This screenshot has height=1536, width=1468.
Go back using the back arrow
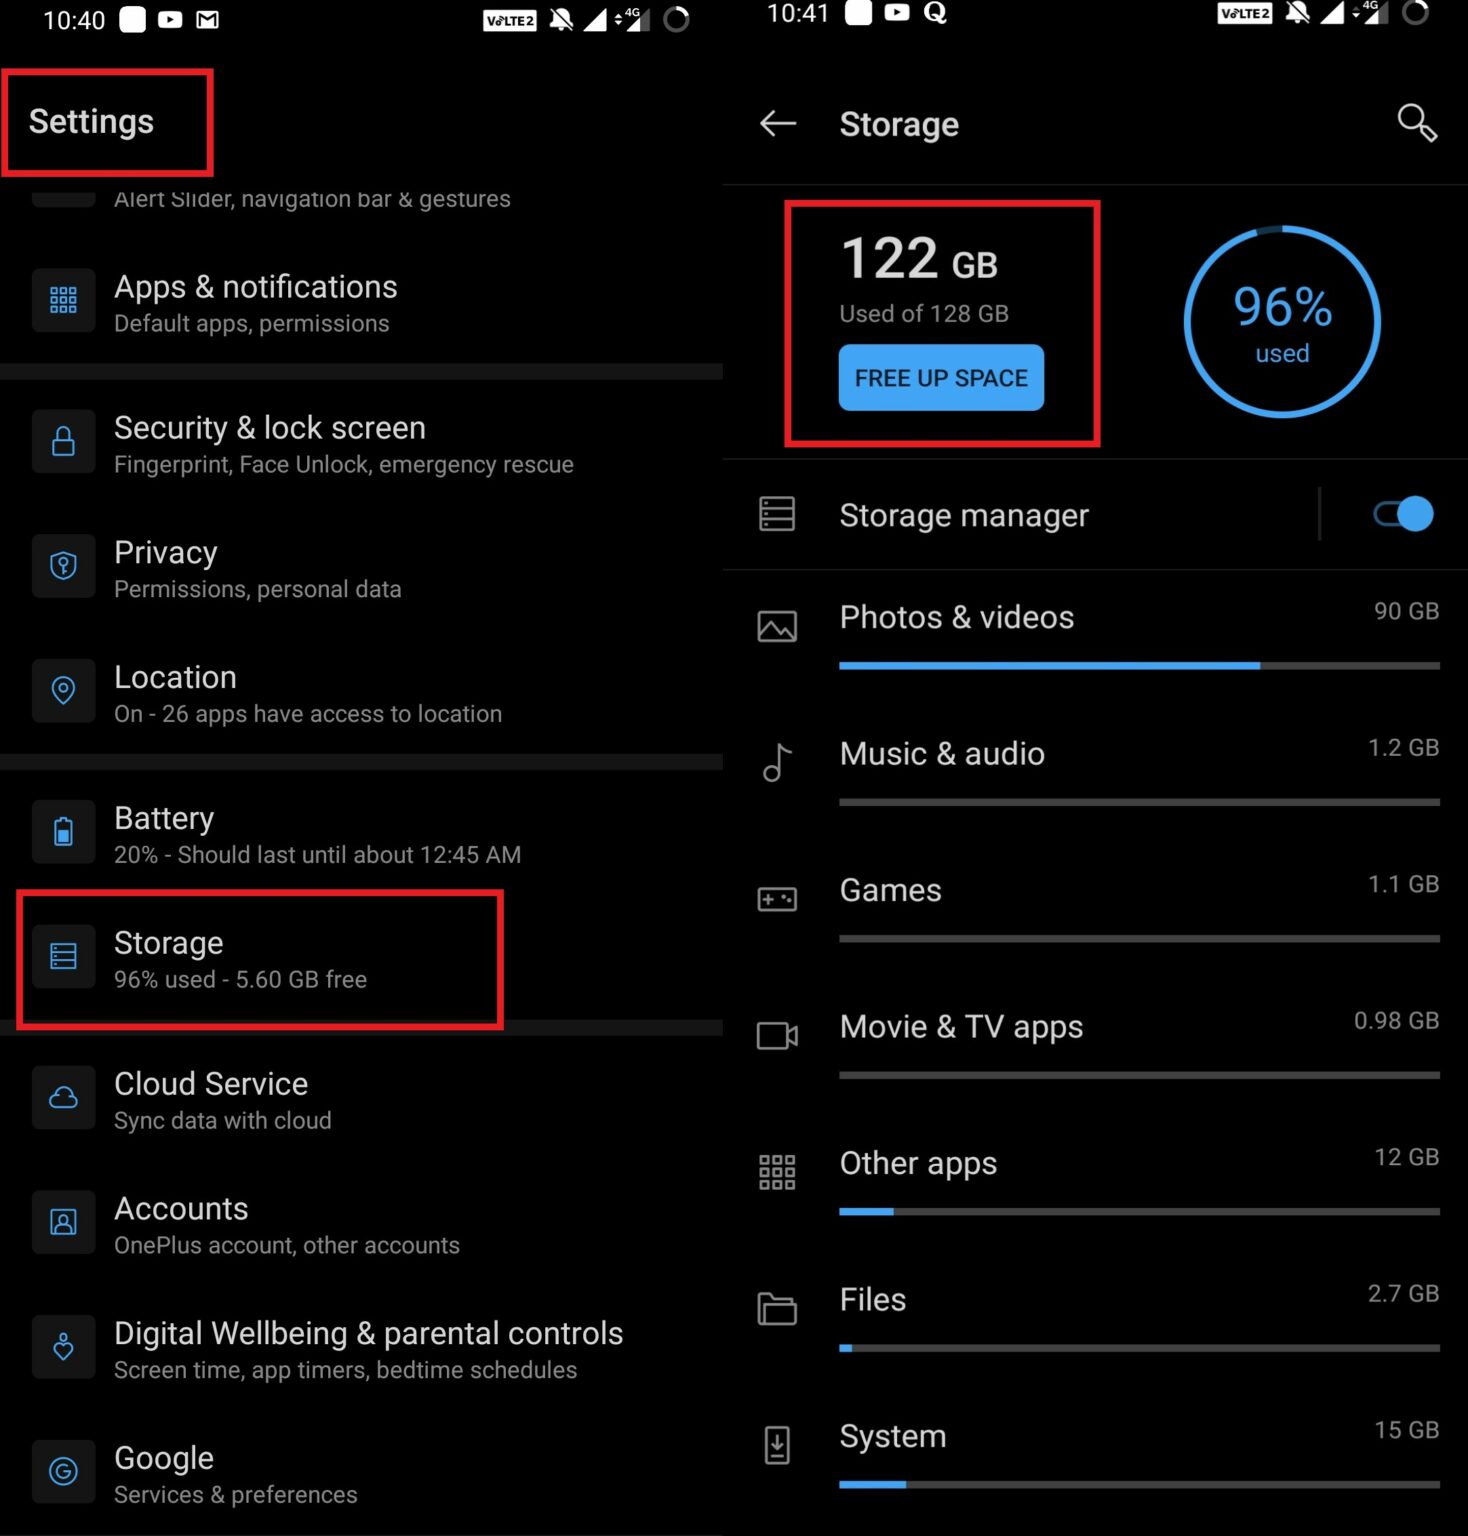[777, 123]
